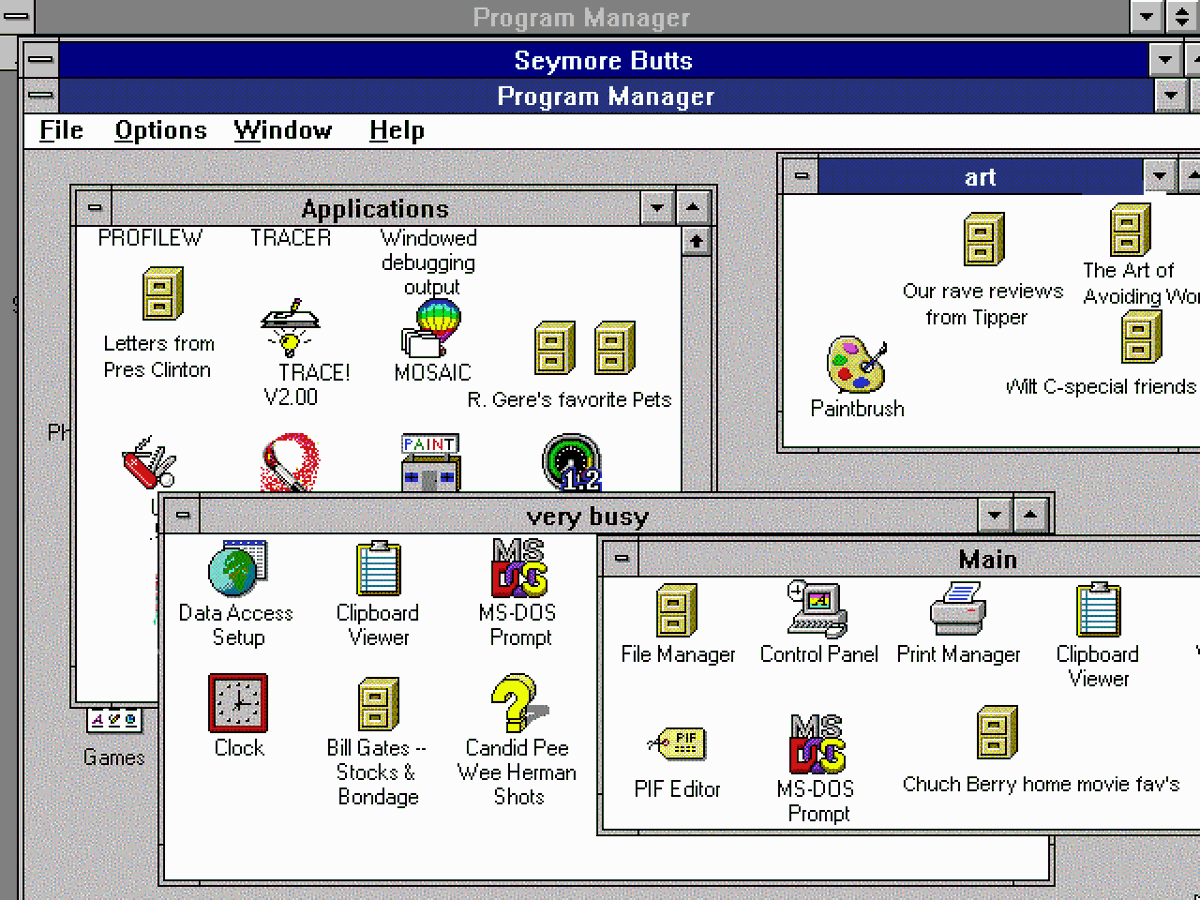Open the very busy window control menu
This screenshot has width=1200, height=900.
coord(182,516)
